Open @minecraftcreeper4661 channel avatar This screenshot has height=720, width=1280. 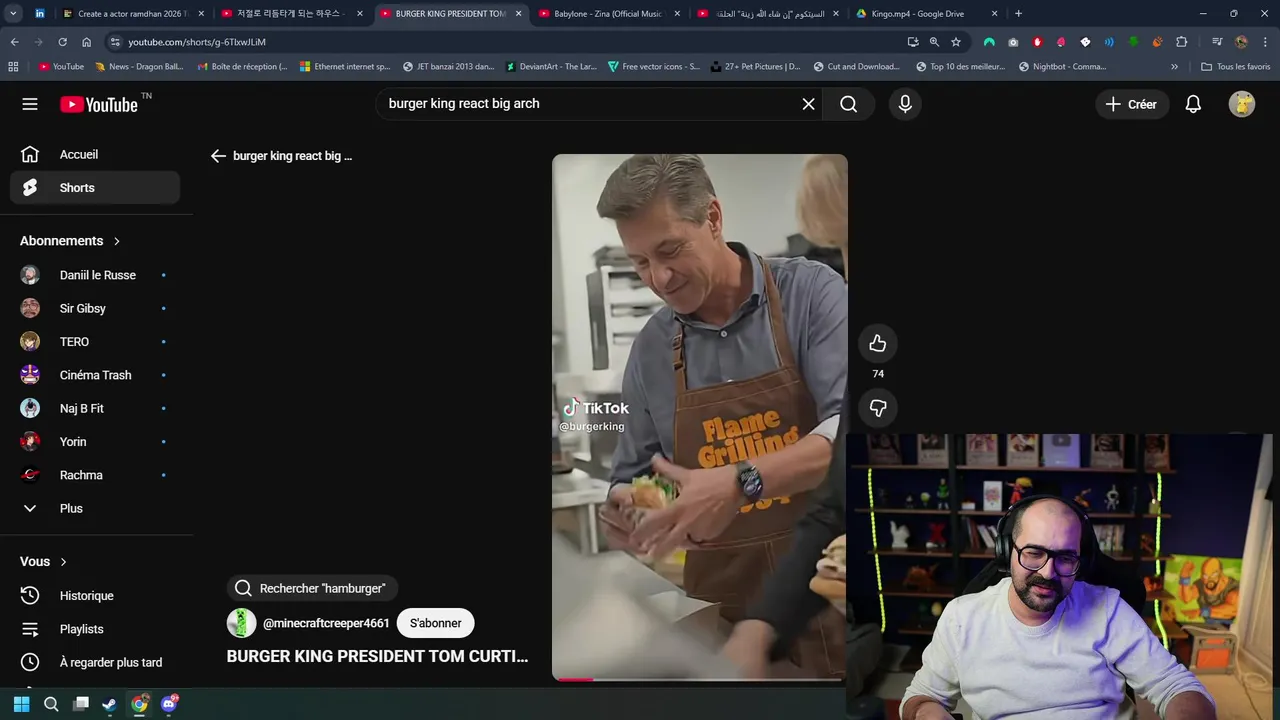point(241,623)
